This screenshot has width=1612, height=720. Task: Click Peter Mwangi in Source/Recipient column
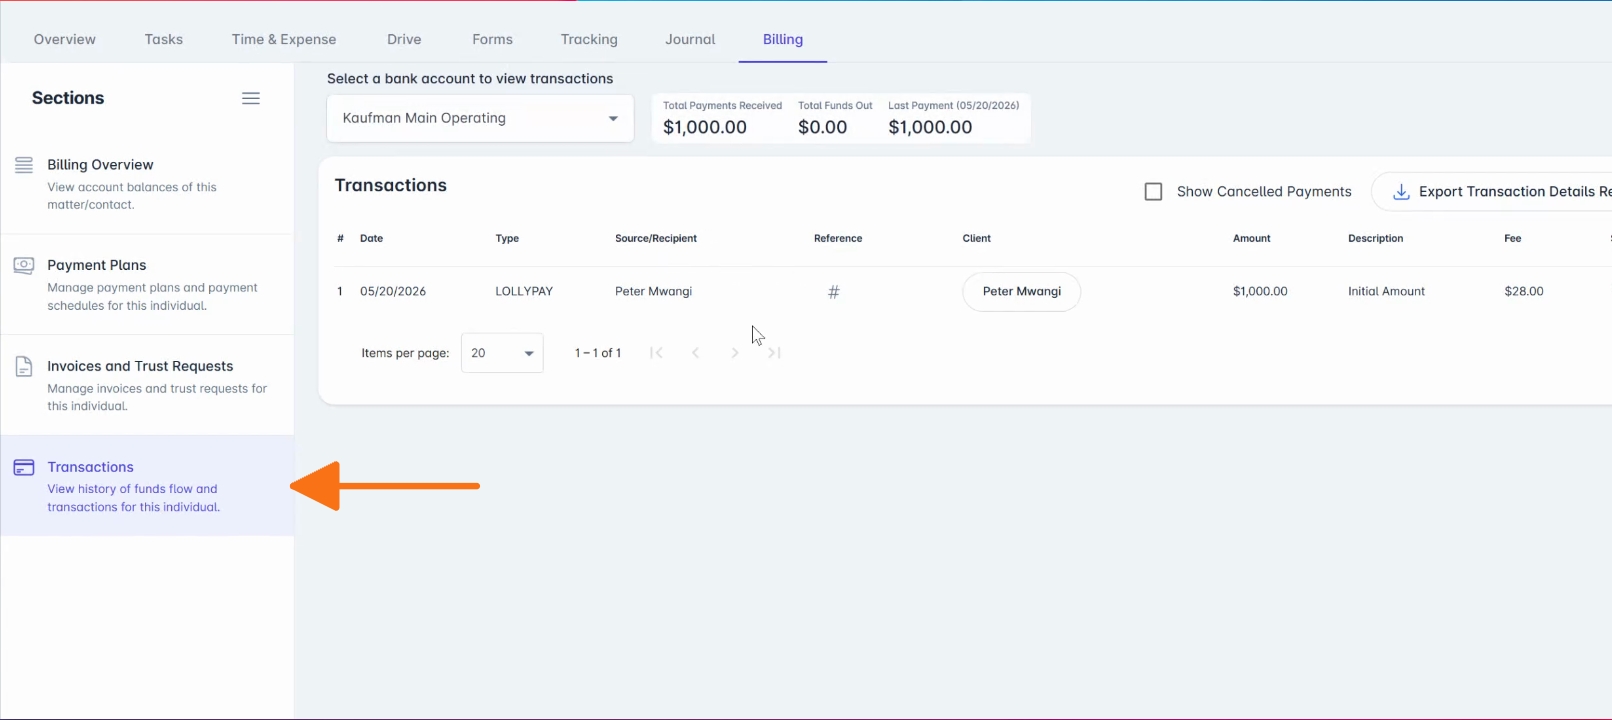(x=654, y=292)
